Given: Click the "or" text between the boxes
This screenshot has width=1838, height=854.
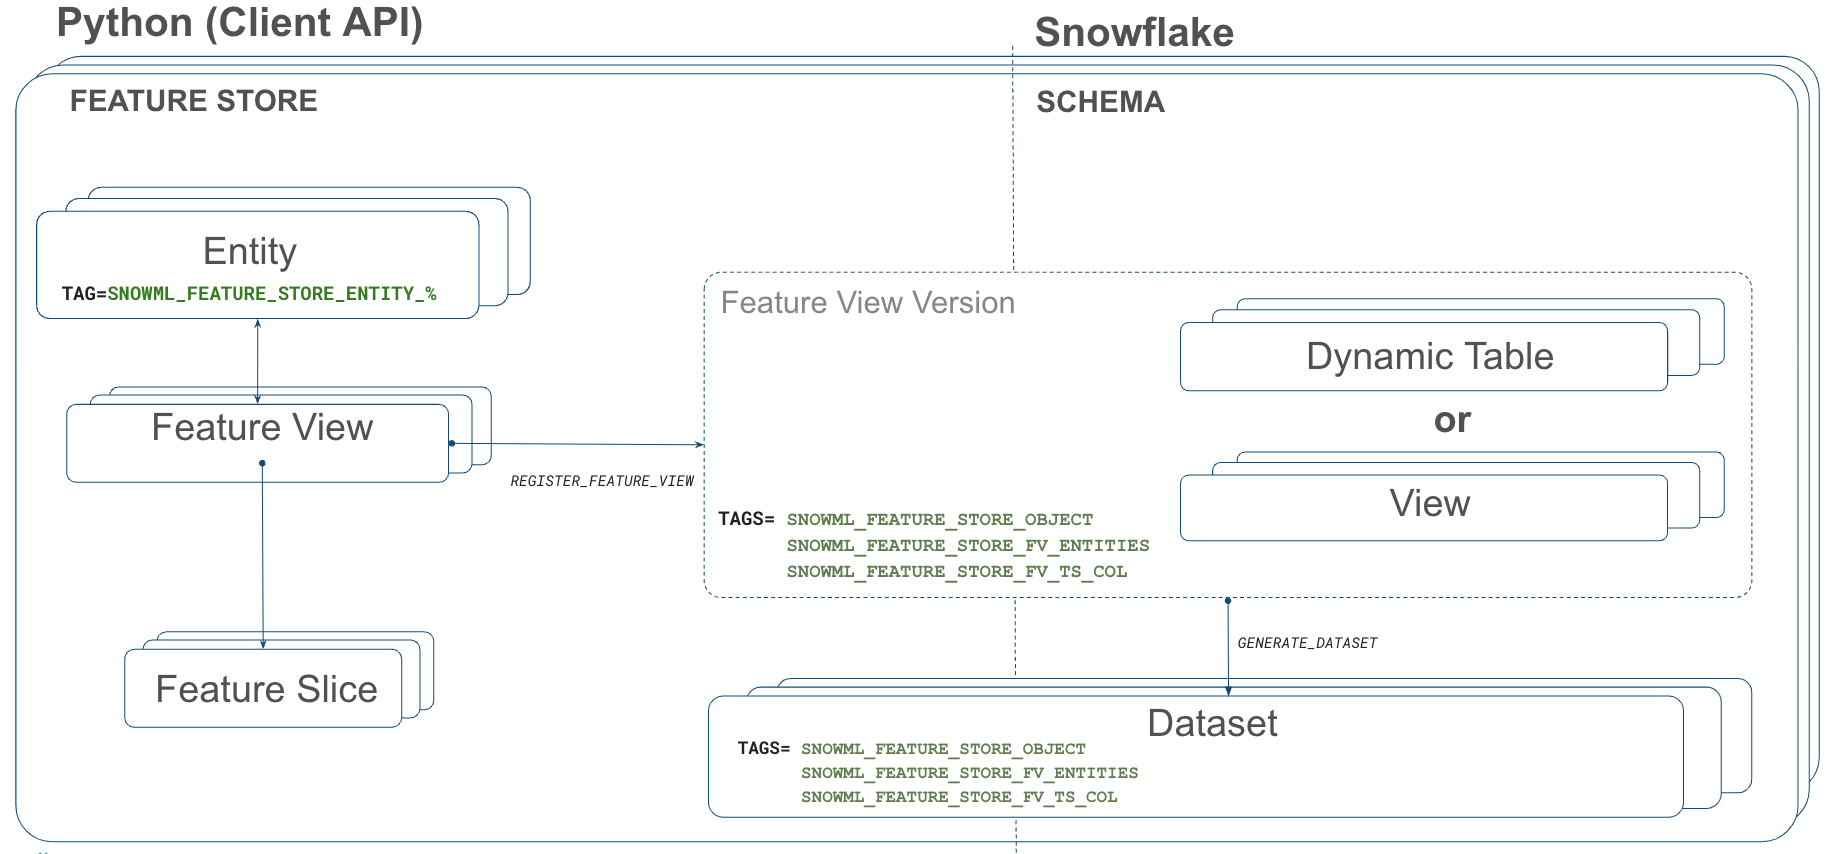Looking at the screenshot, I should [1452, 420].
